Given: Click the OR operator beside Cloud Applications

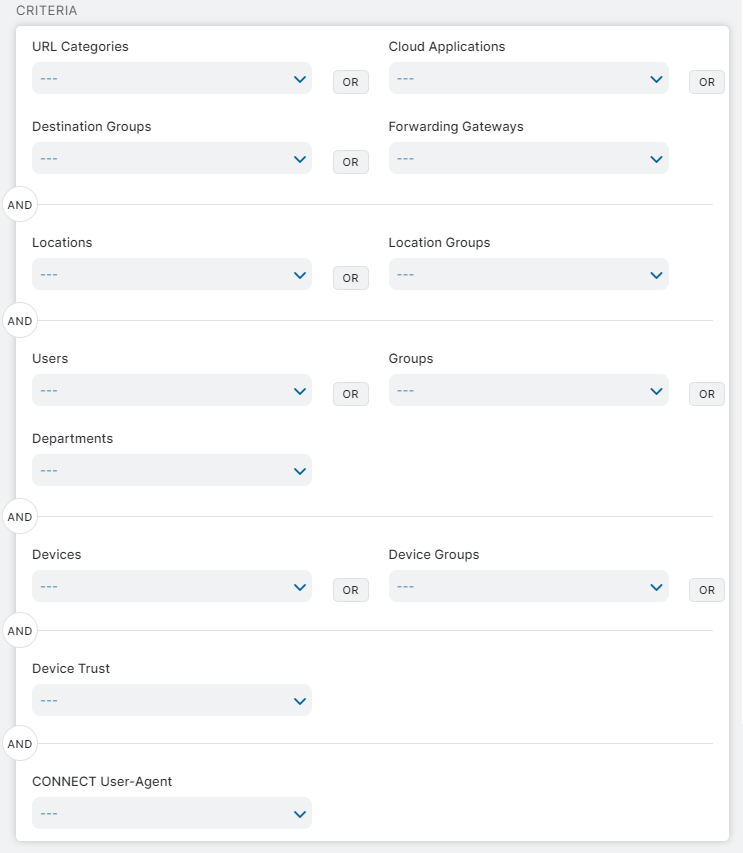Looking at the screenshot, I should pyautogui.click(x=707, y=82).
